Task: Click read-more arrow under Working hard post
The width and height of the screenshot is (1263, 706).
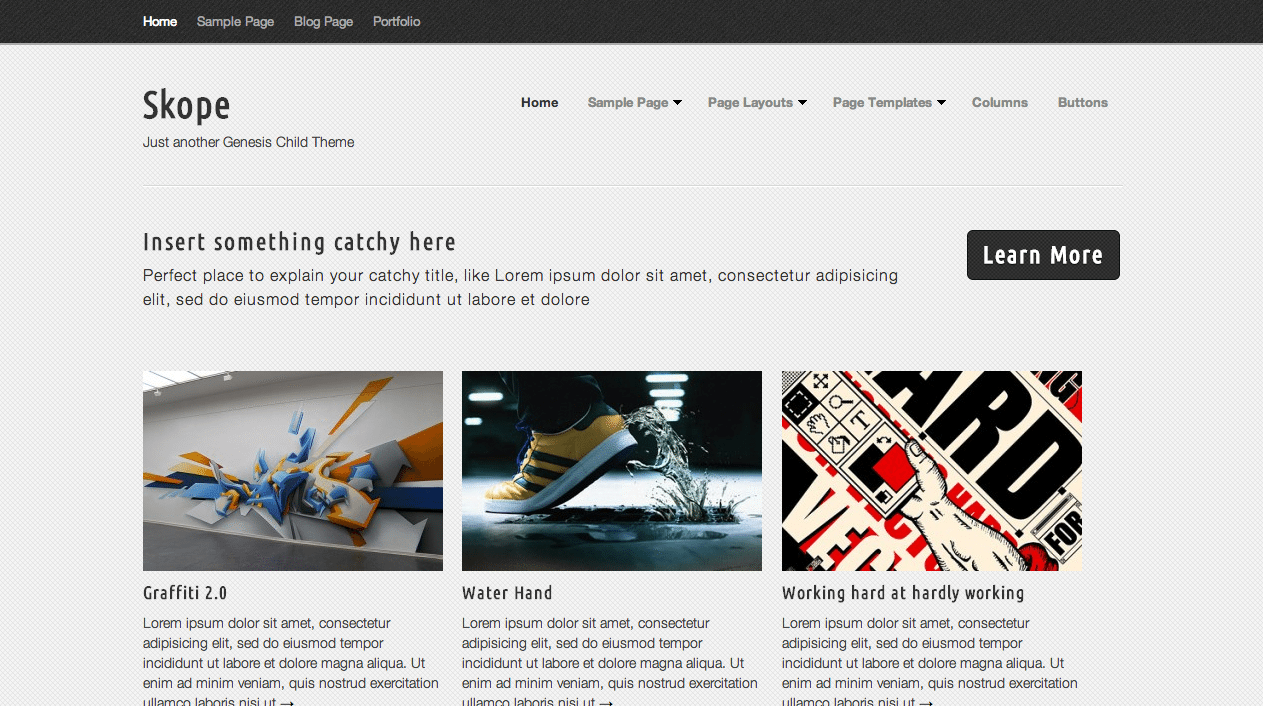Action: point(926,702)
